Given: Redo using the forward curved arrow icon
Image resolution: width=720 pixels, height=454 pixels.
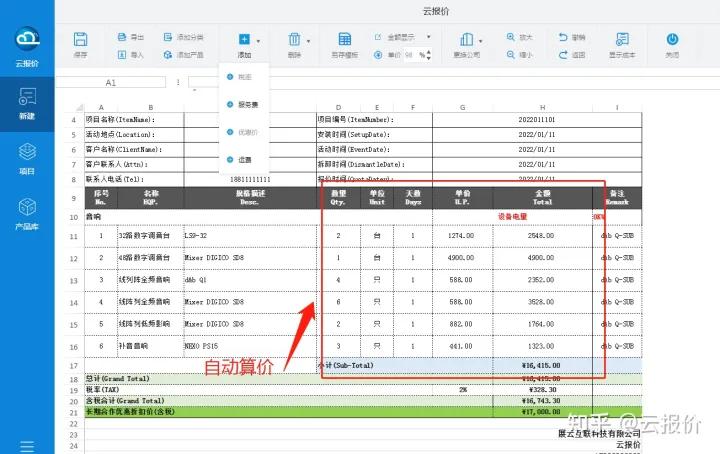Looking at the screenshot, I should [563, 55].
